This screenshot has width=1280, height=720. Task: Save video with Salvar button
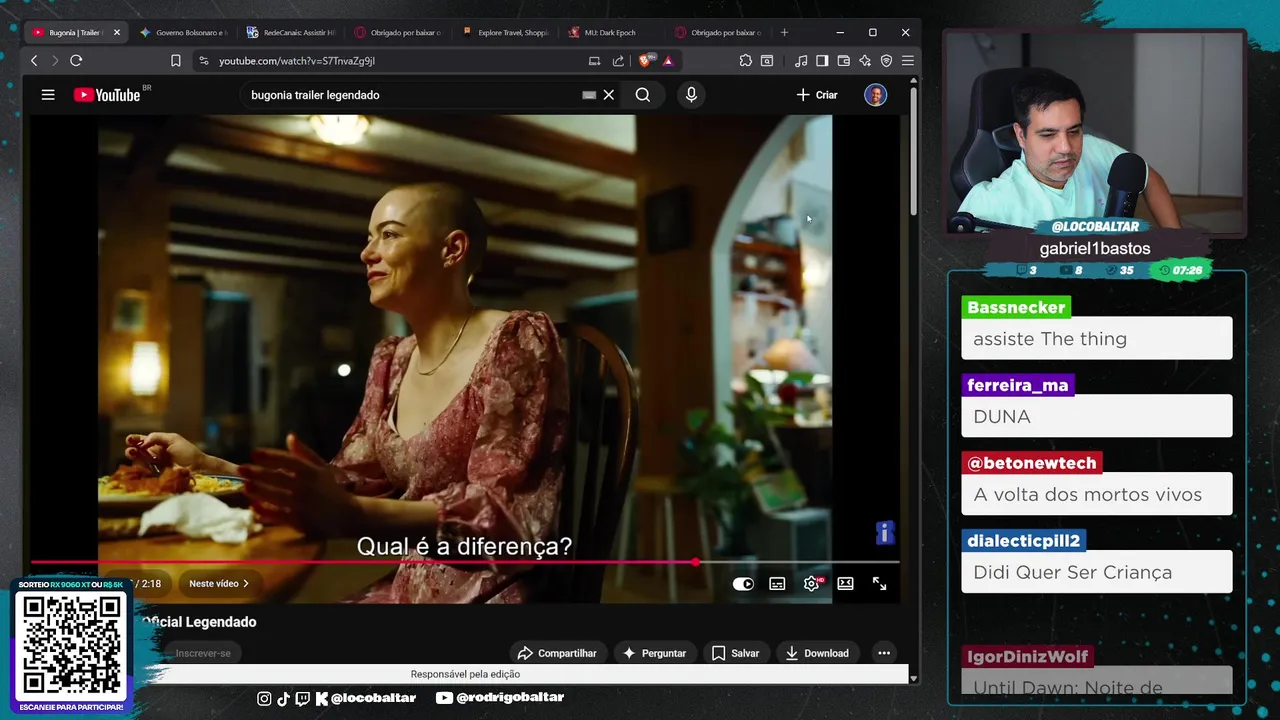(735, 653)
